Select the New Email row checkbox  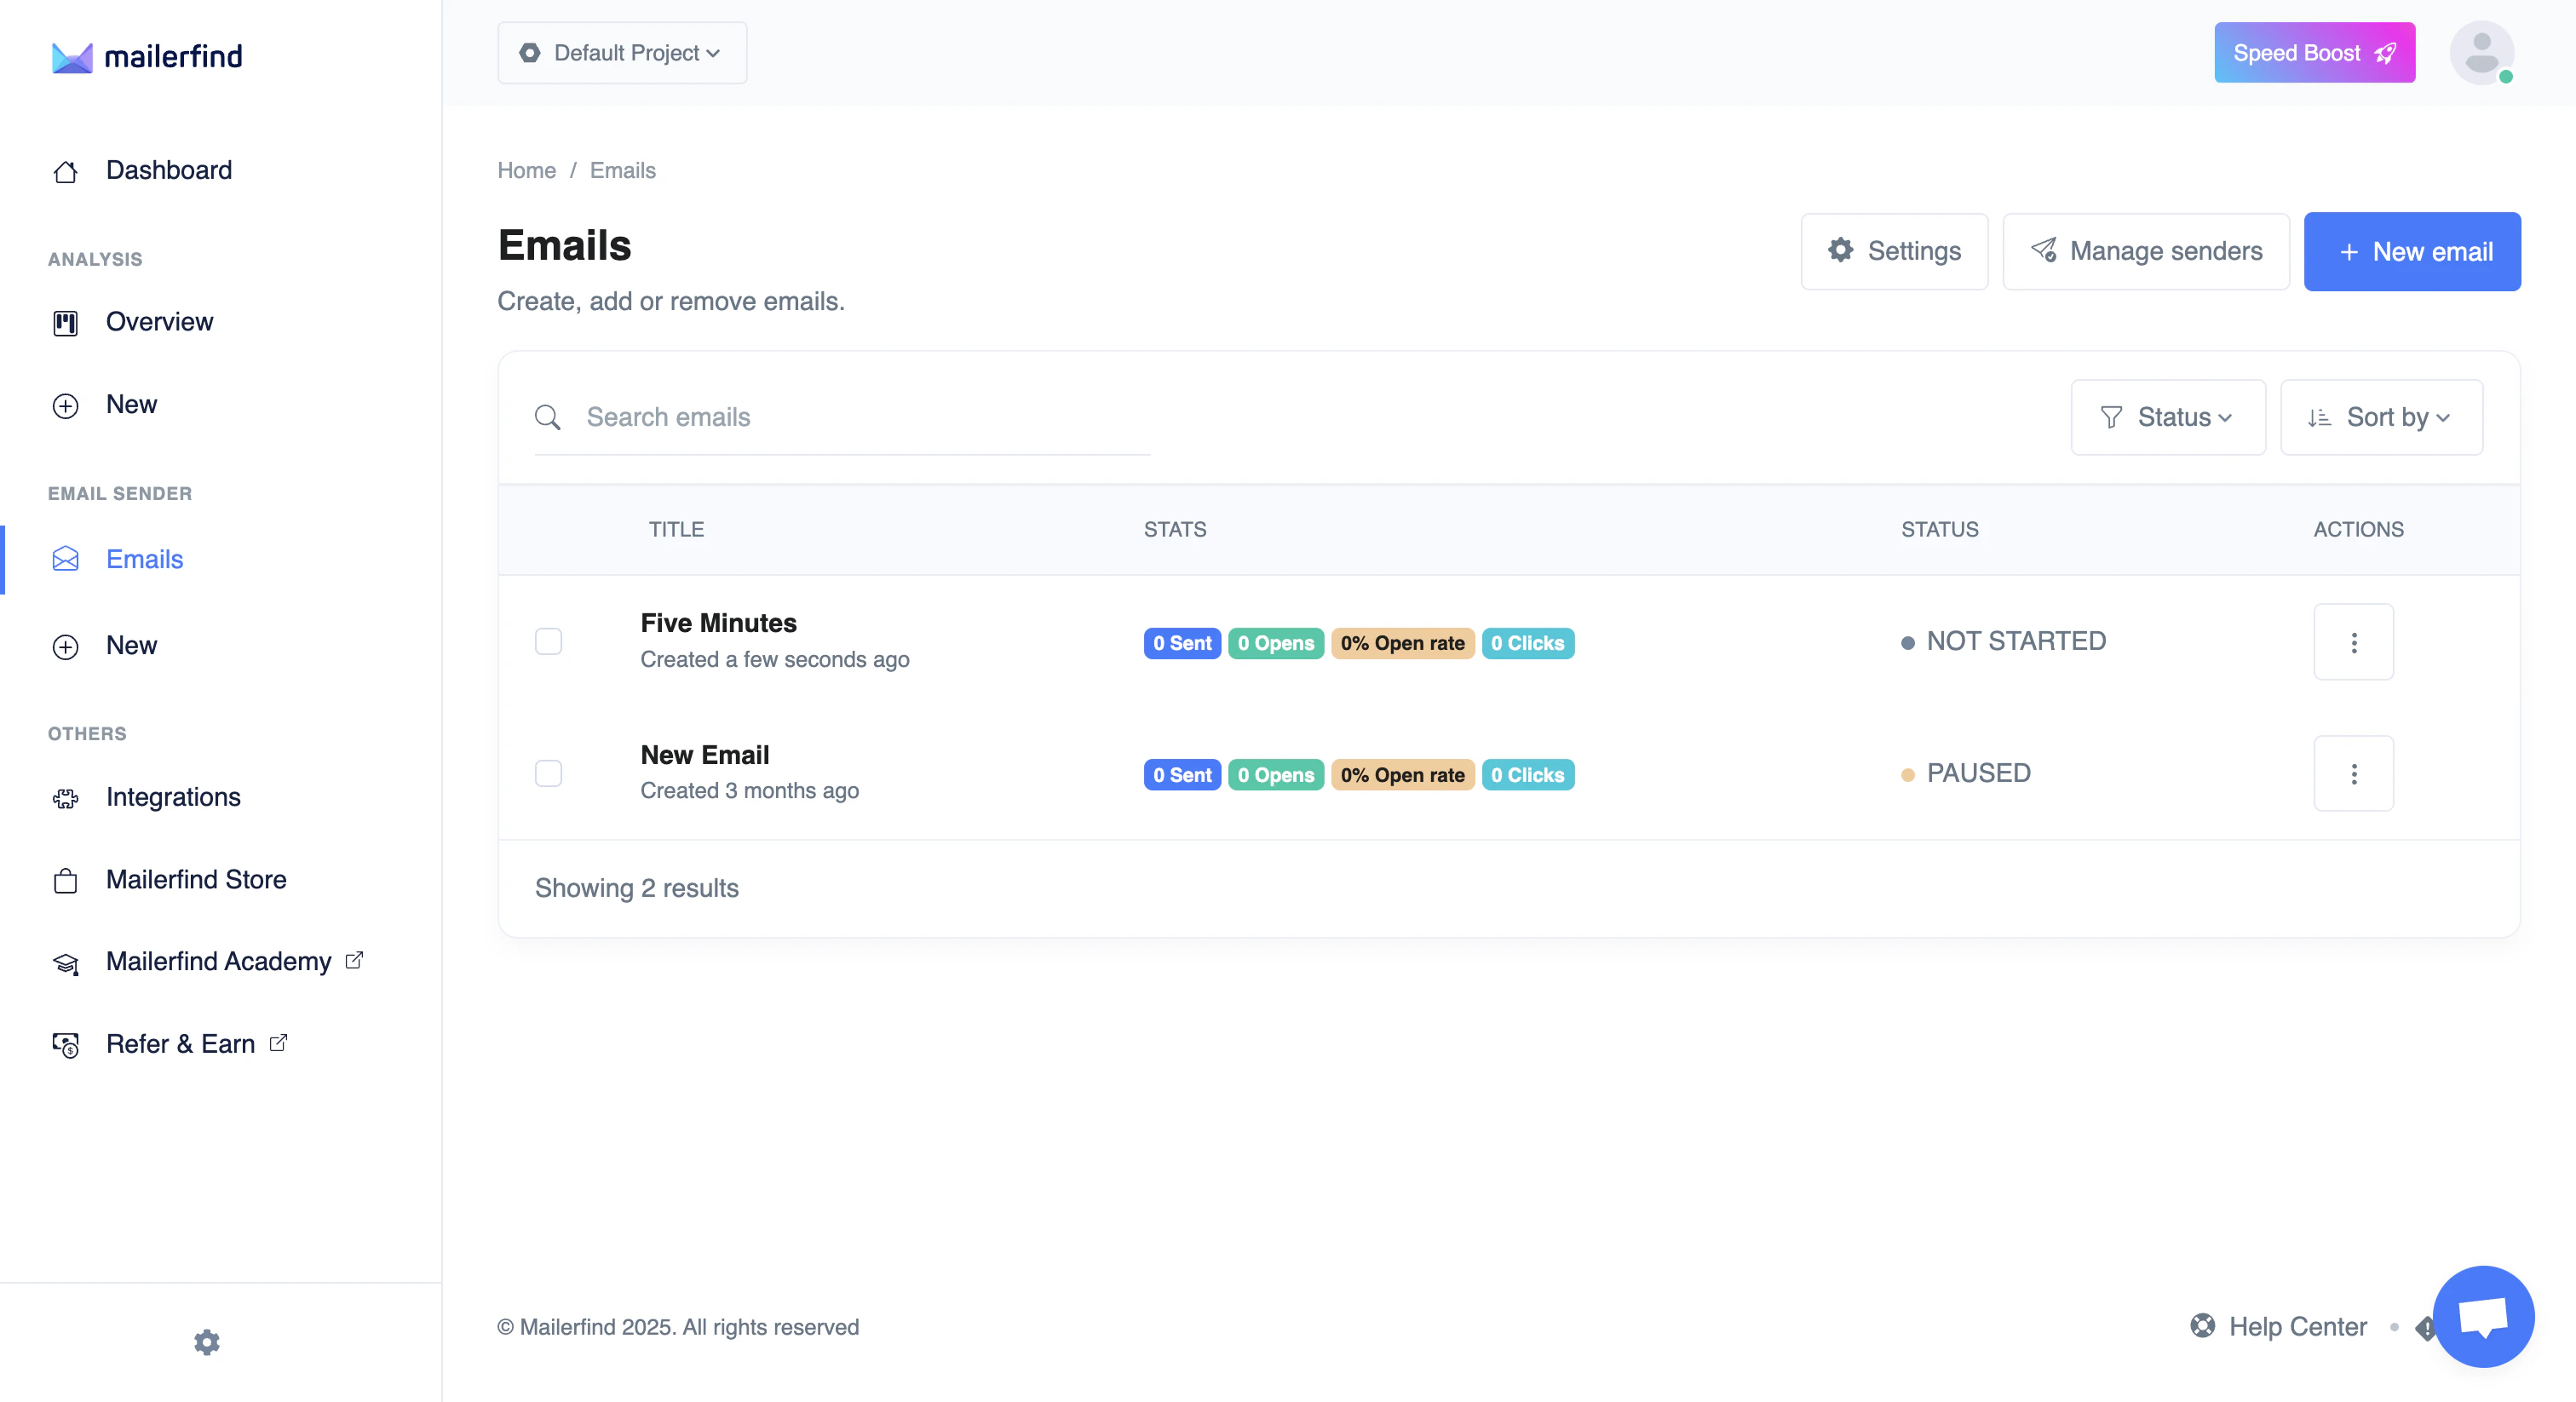point(548,773)
